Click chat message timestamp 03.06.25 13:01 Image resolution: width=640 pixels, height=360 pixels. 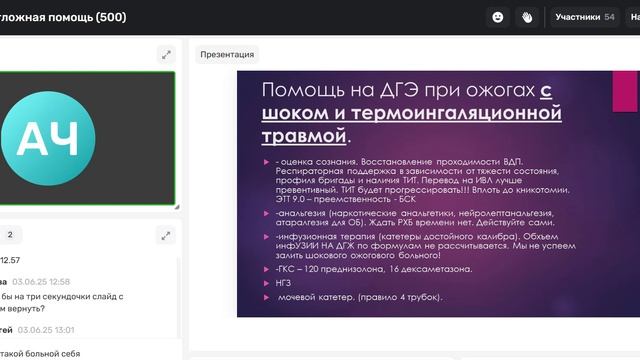pyautogui.click(x=46, y=330)
